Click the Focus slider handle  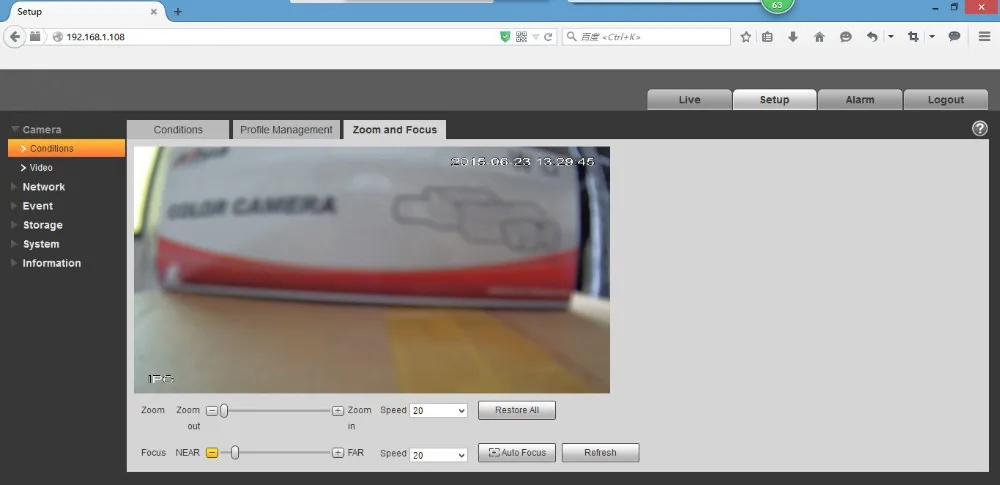(235, 452)
